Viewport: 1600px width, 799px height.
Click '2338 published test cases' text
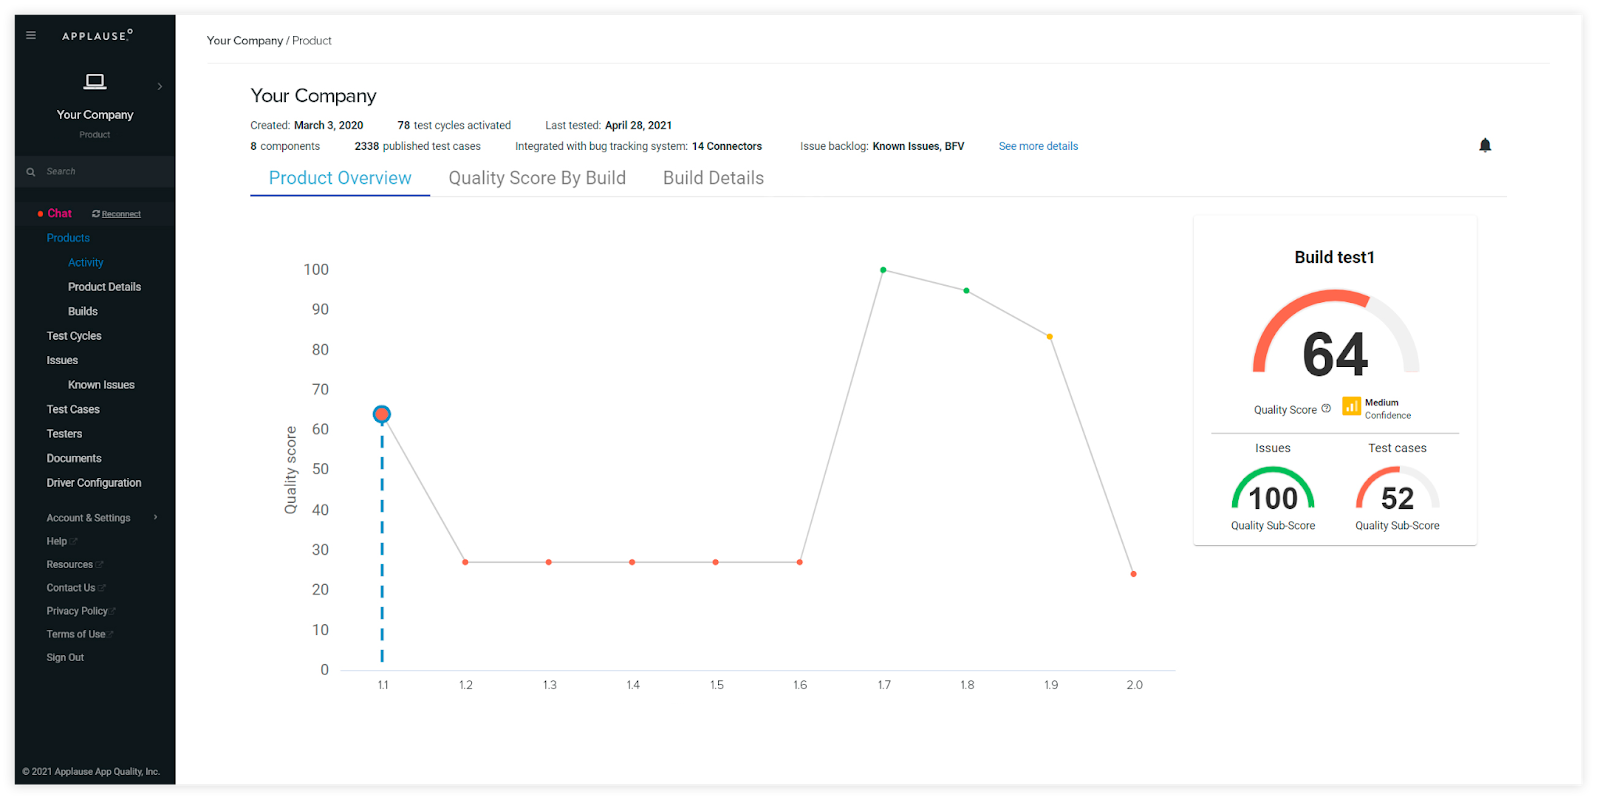tap(417, 146)
